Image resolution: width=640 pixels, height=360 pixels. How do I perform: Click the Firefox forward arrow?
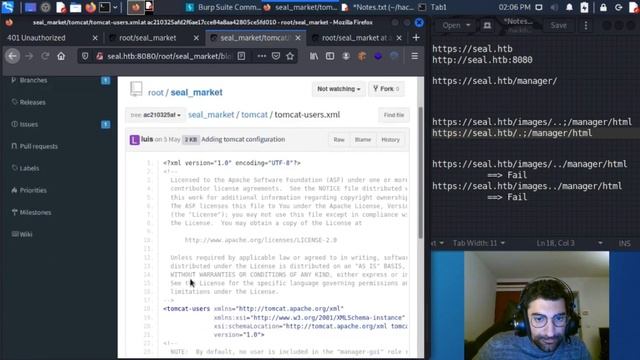[29, 56]
